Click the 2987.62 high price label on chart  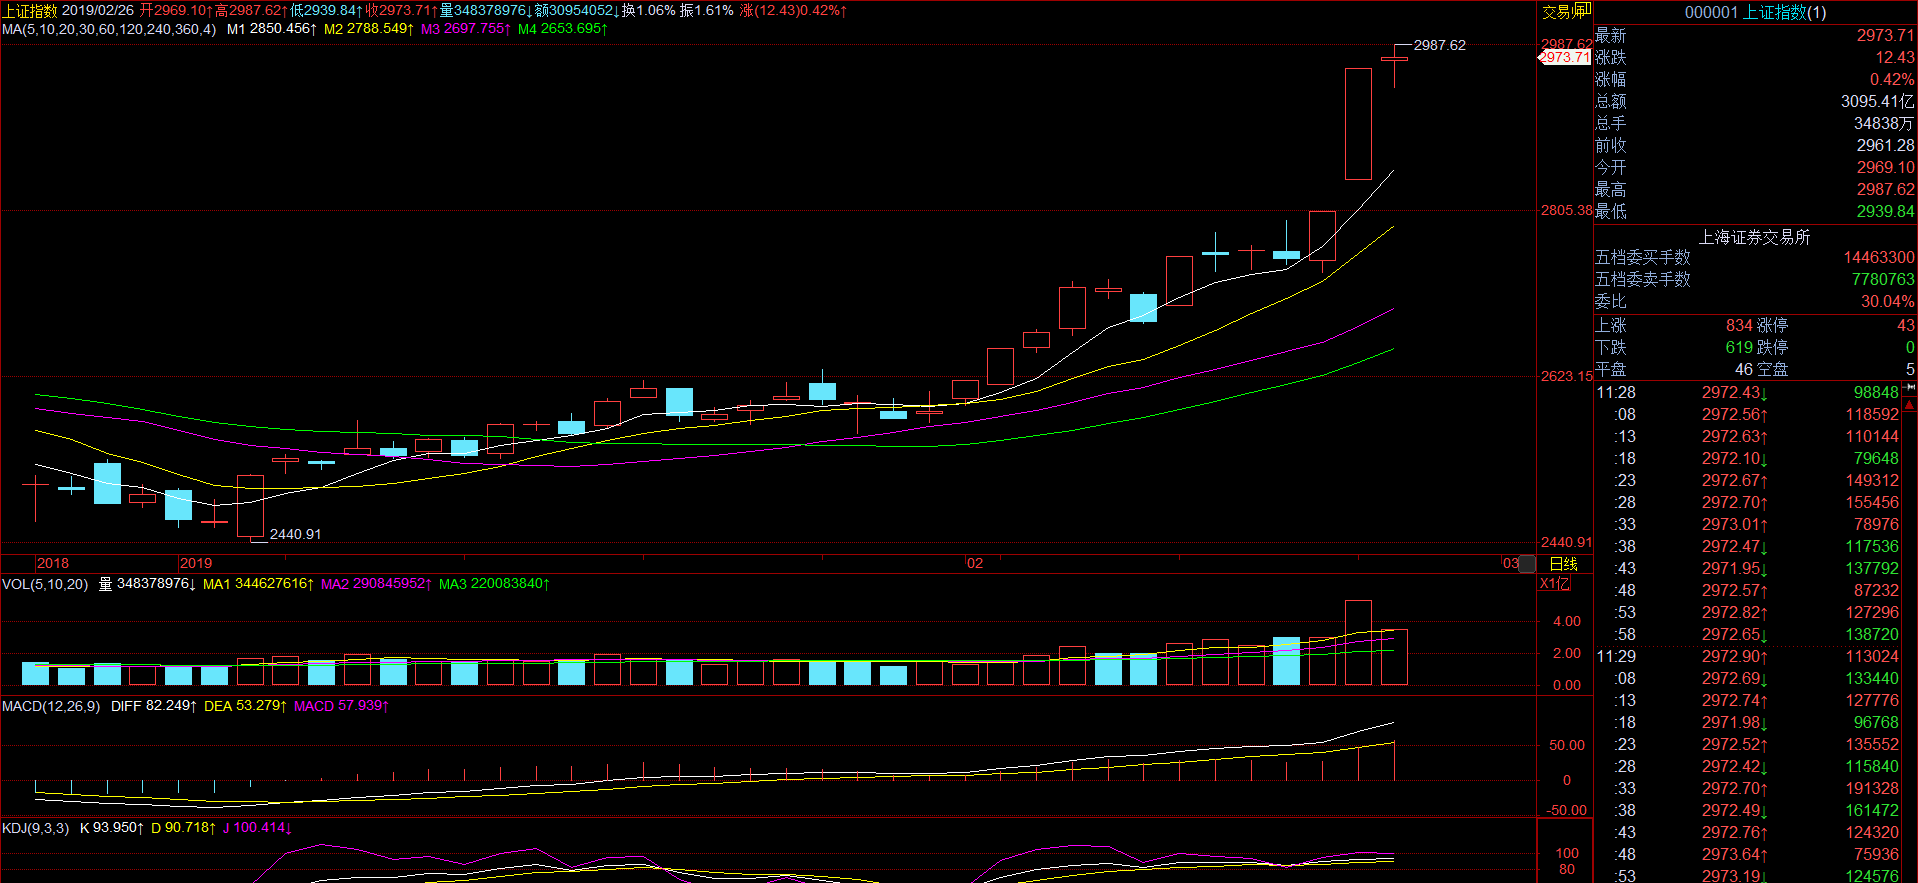coord(1439,45)
